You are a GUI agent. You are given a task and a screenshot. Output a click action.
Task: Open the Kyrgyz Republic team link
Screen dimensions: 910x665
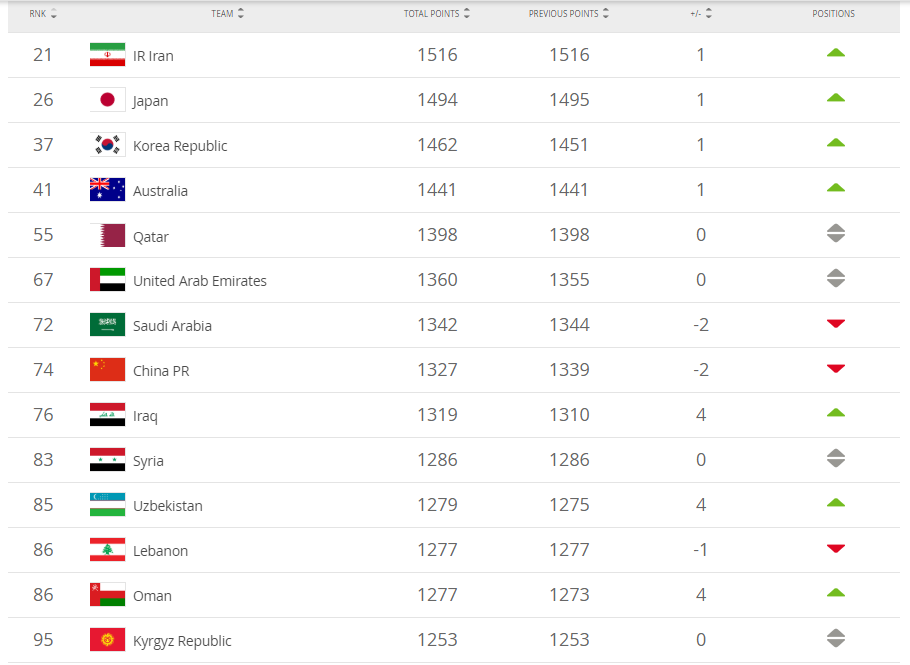point(182,641)
